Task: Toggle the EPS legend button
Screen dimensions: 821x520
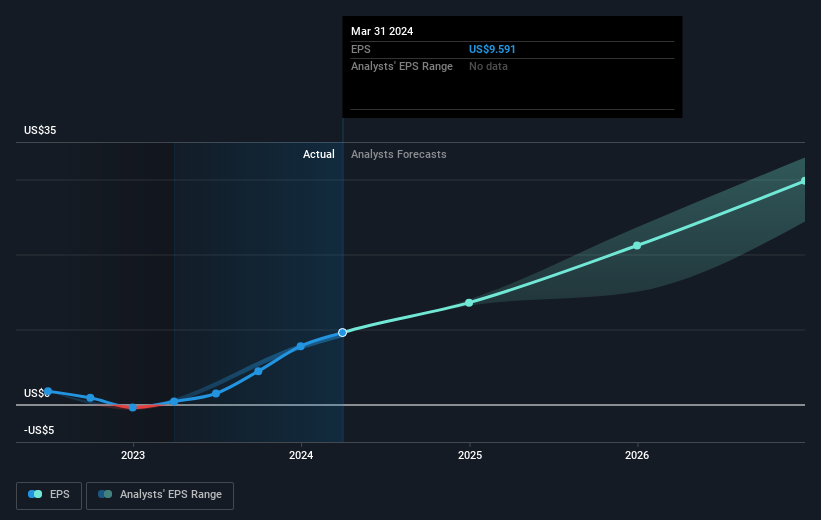Action: pyautogui.click(x=49, y=495)
